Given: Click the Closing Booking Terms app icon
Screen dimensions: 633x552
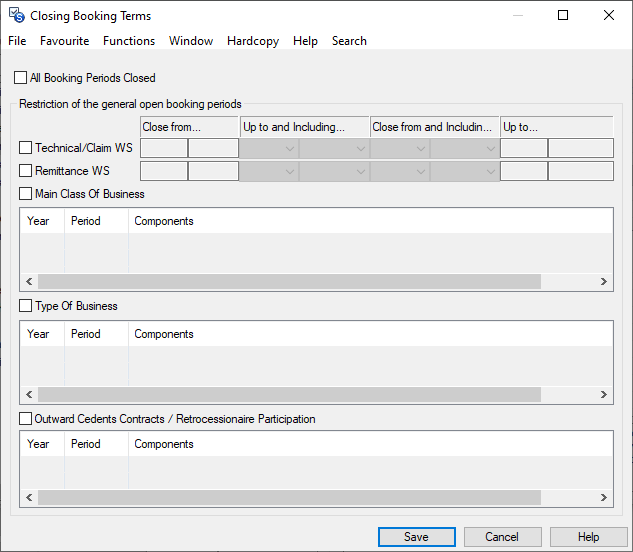Looking at the screenshot, I should (16, 15).
